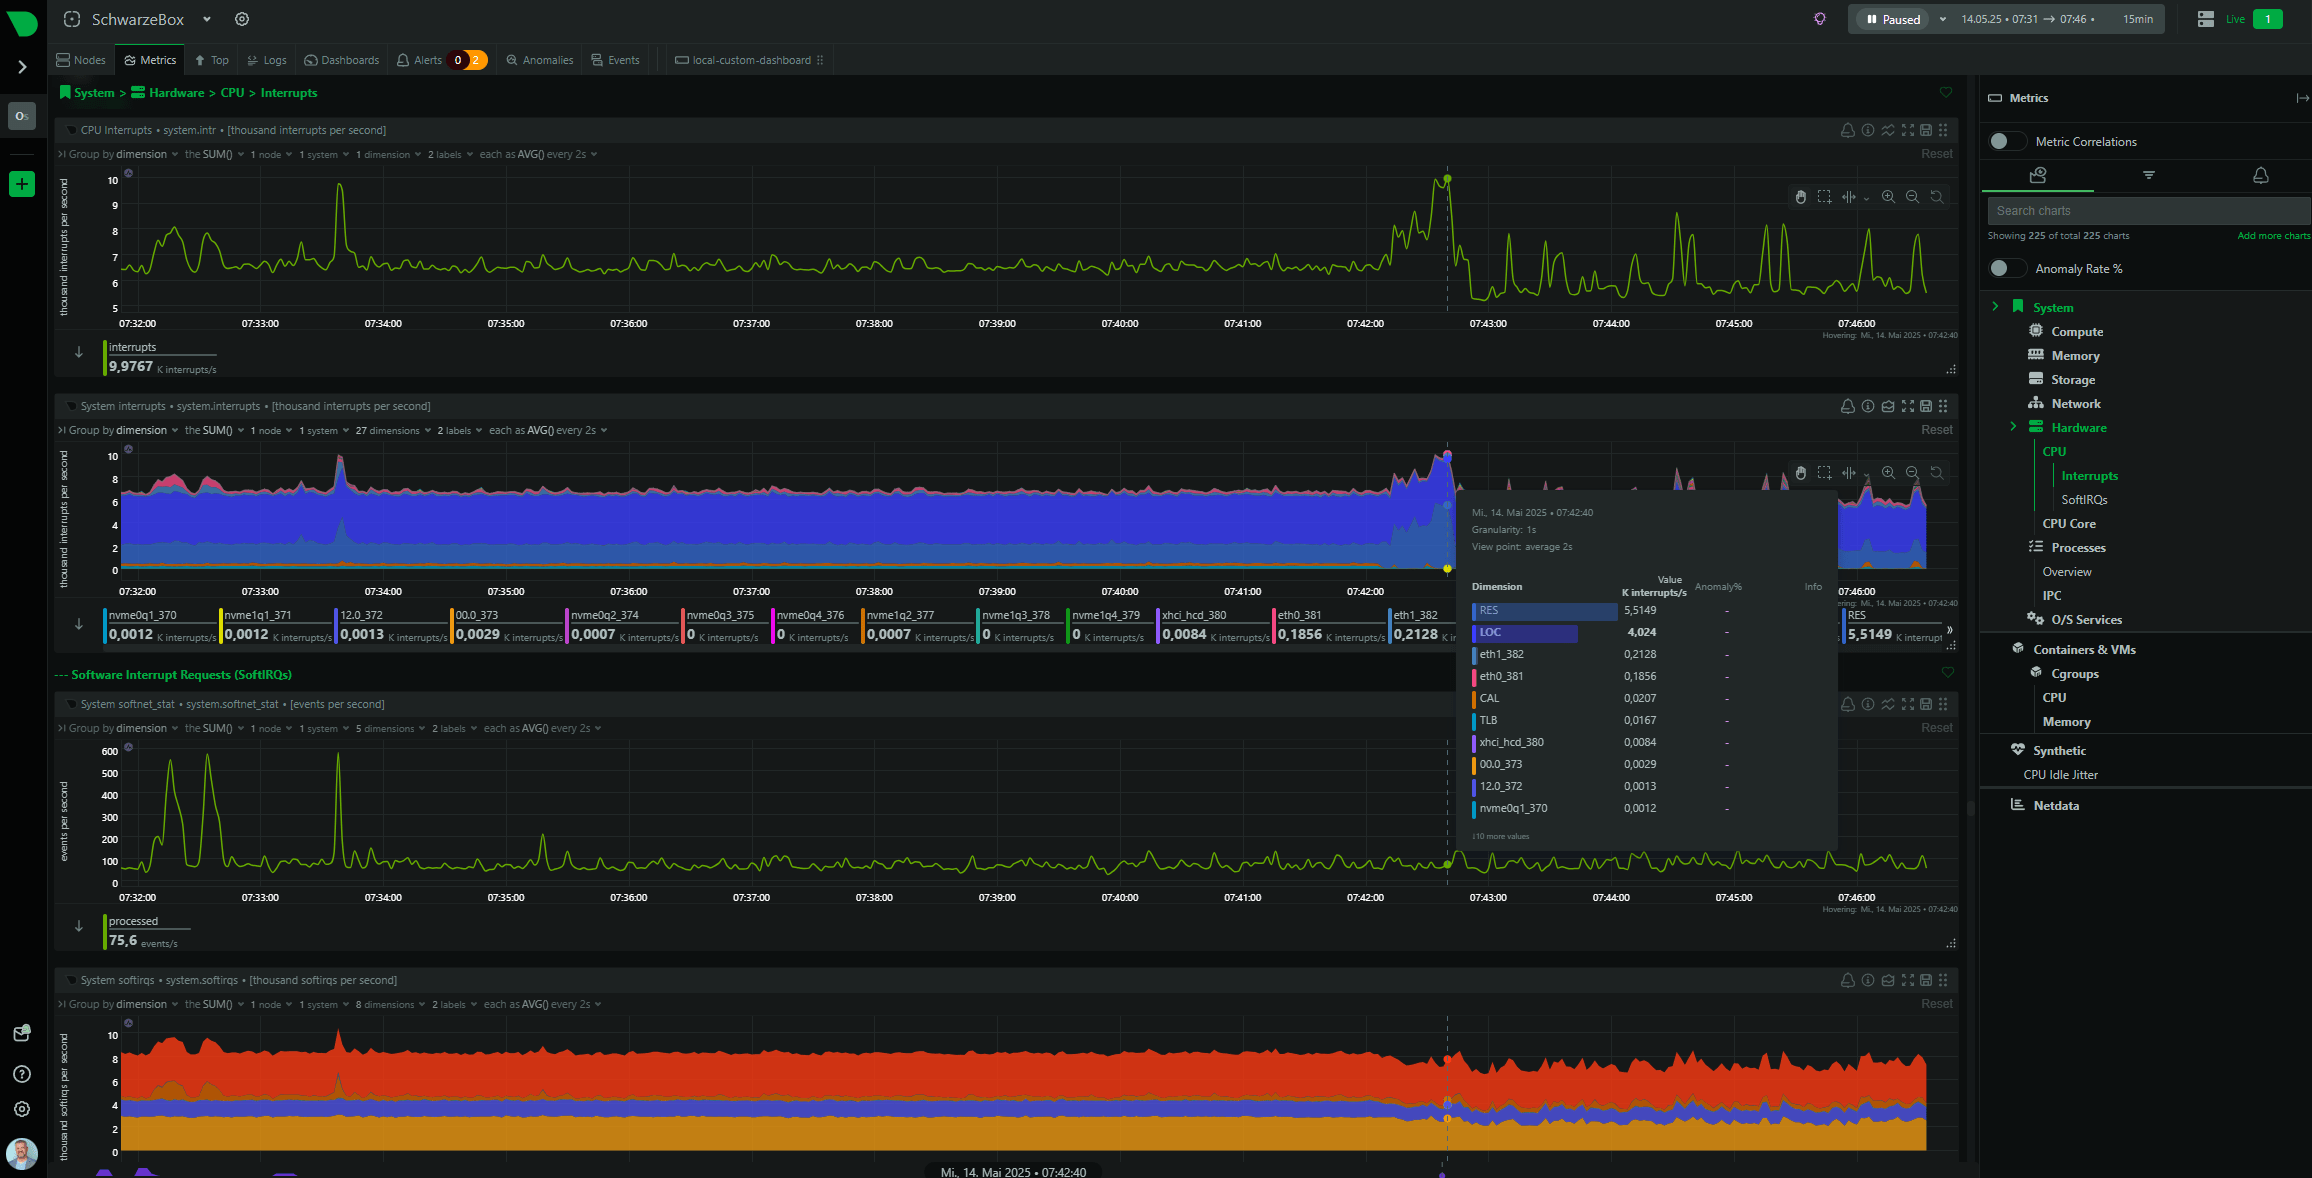The width and height of the screenshot is (2312, 1178).
Task: Click the Paused playback button
Action: (1893, 19)
